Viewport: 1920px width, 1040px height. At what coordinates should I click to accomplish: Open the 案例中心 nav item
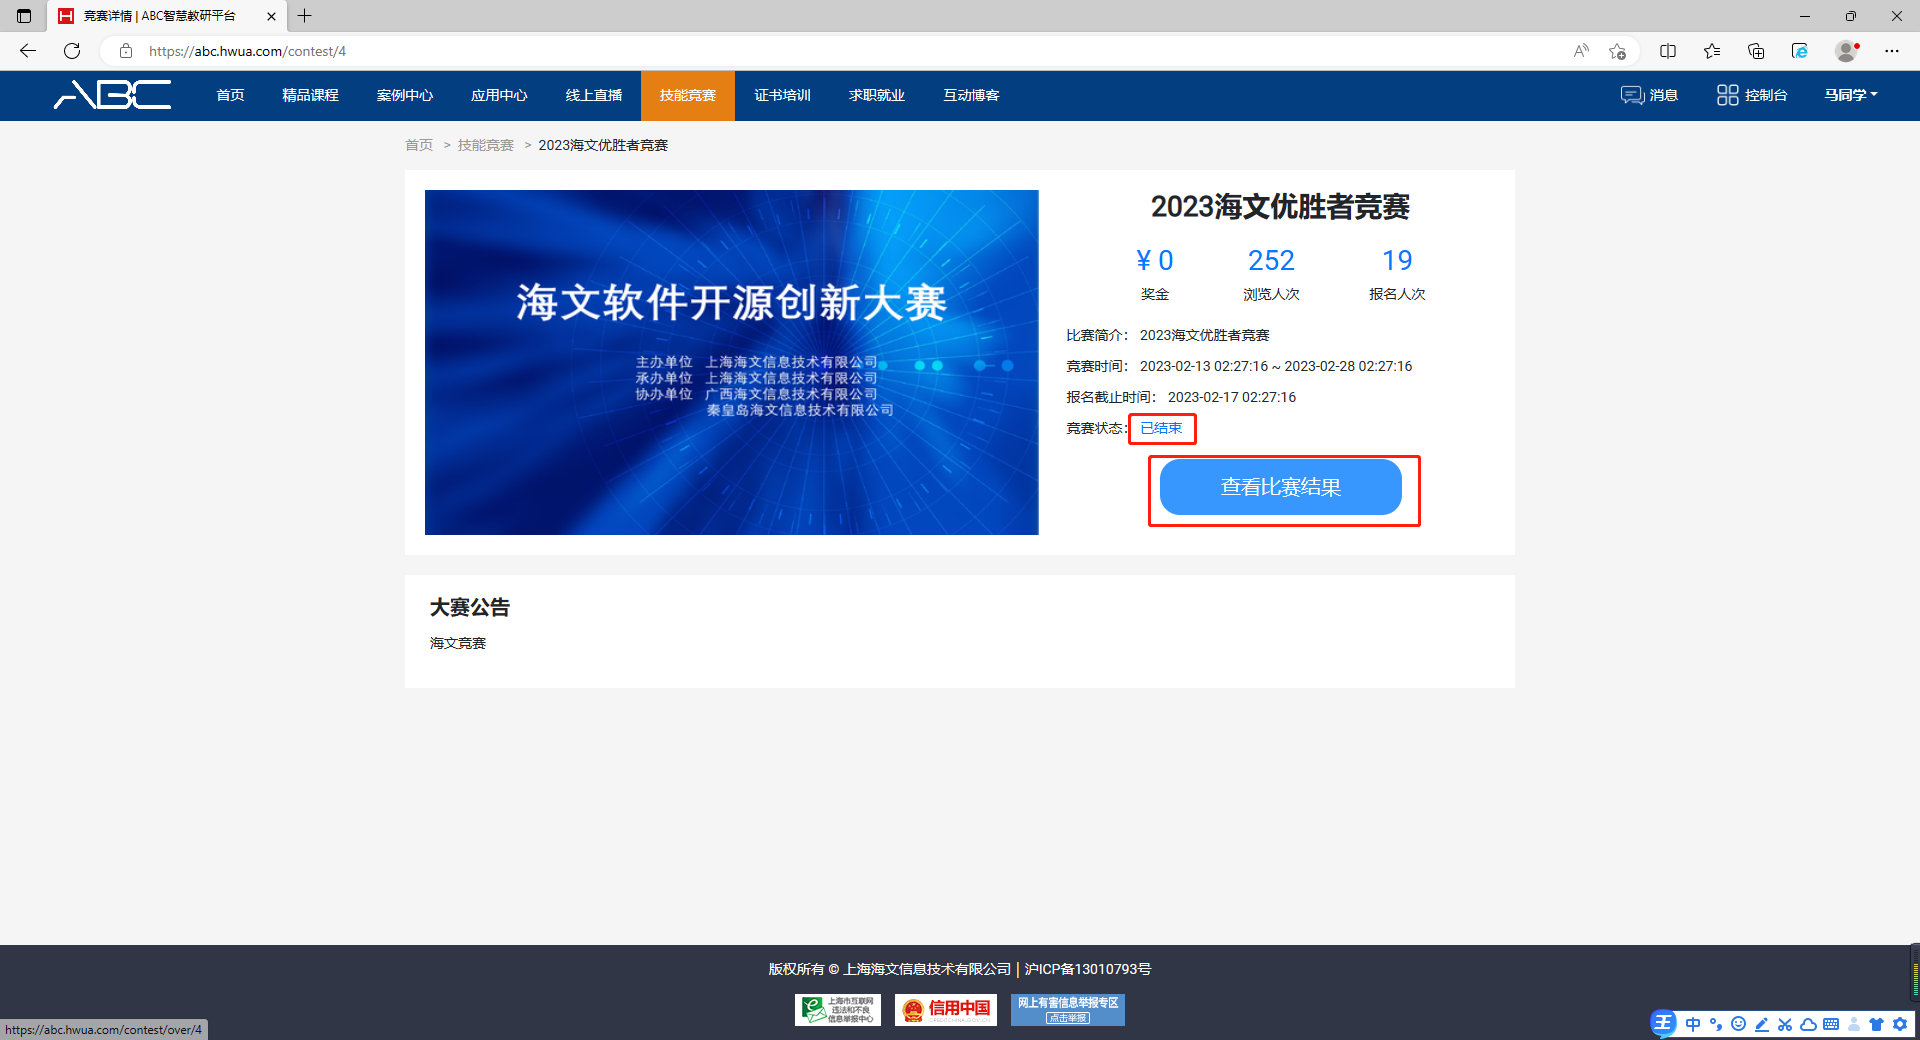point(405,95)
